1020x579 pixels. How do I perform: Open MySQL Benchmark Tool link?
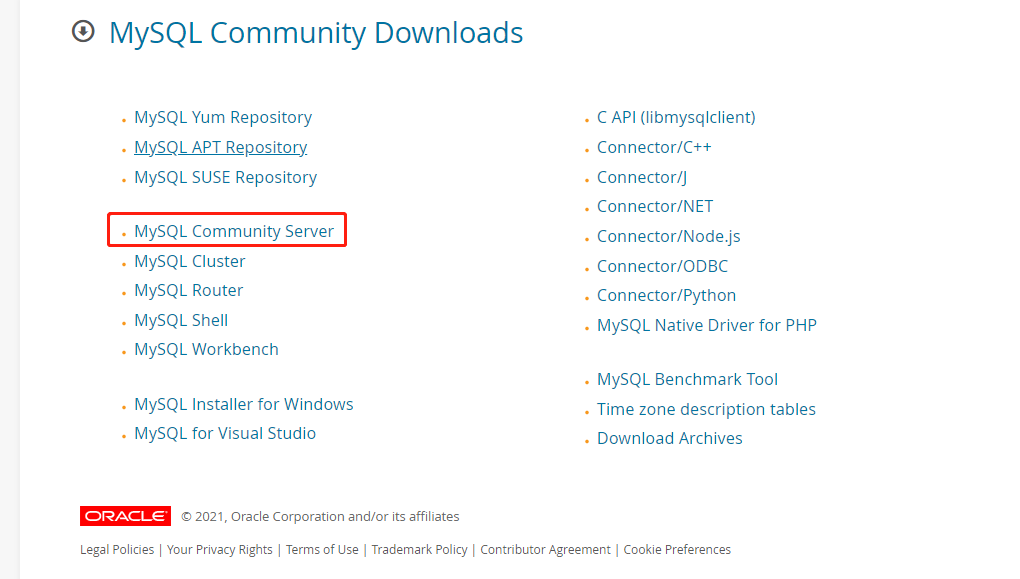pyautogui.click(x=687, y=379)
